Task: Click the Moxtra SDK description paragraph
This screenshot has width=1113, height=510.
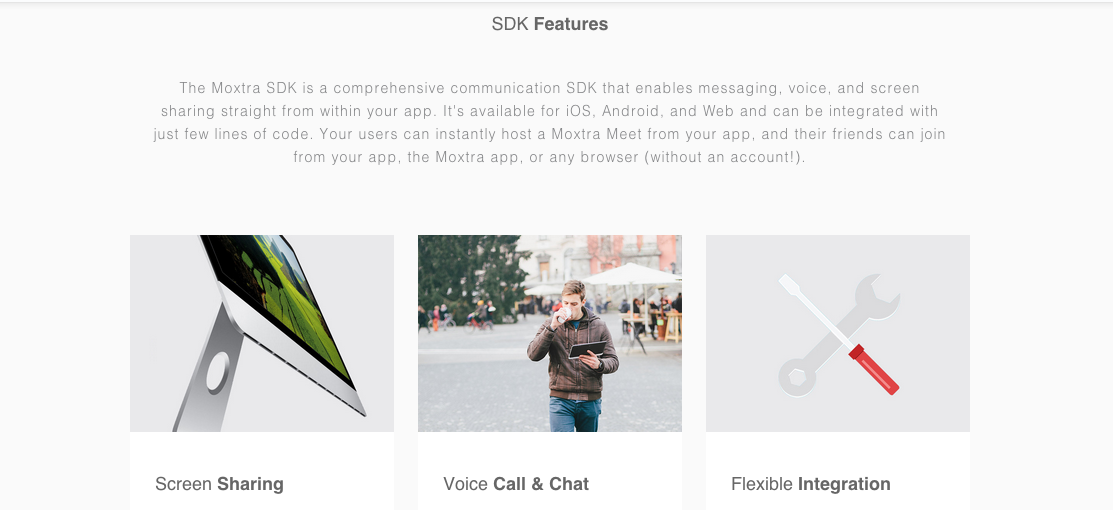Action: [549, 122]
